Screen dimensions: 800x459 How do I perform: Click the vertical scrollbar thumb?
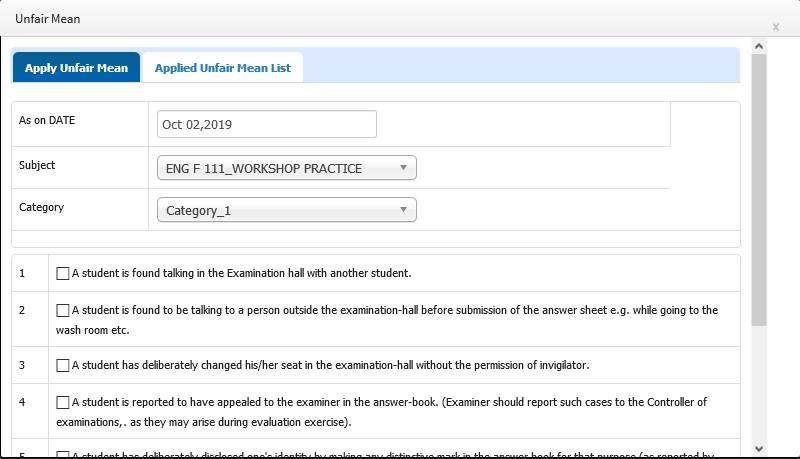tap(759, 190)
